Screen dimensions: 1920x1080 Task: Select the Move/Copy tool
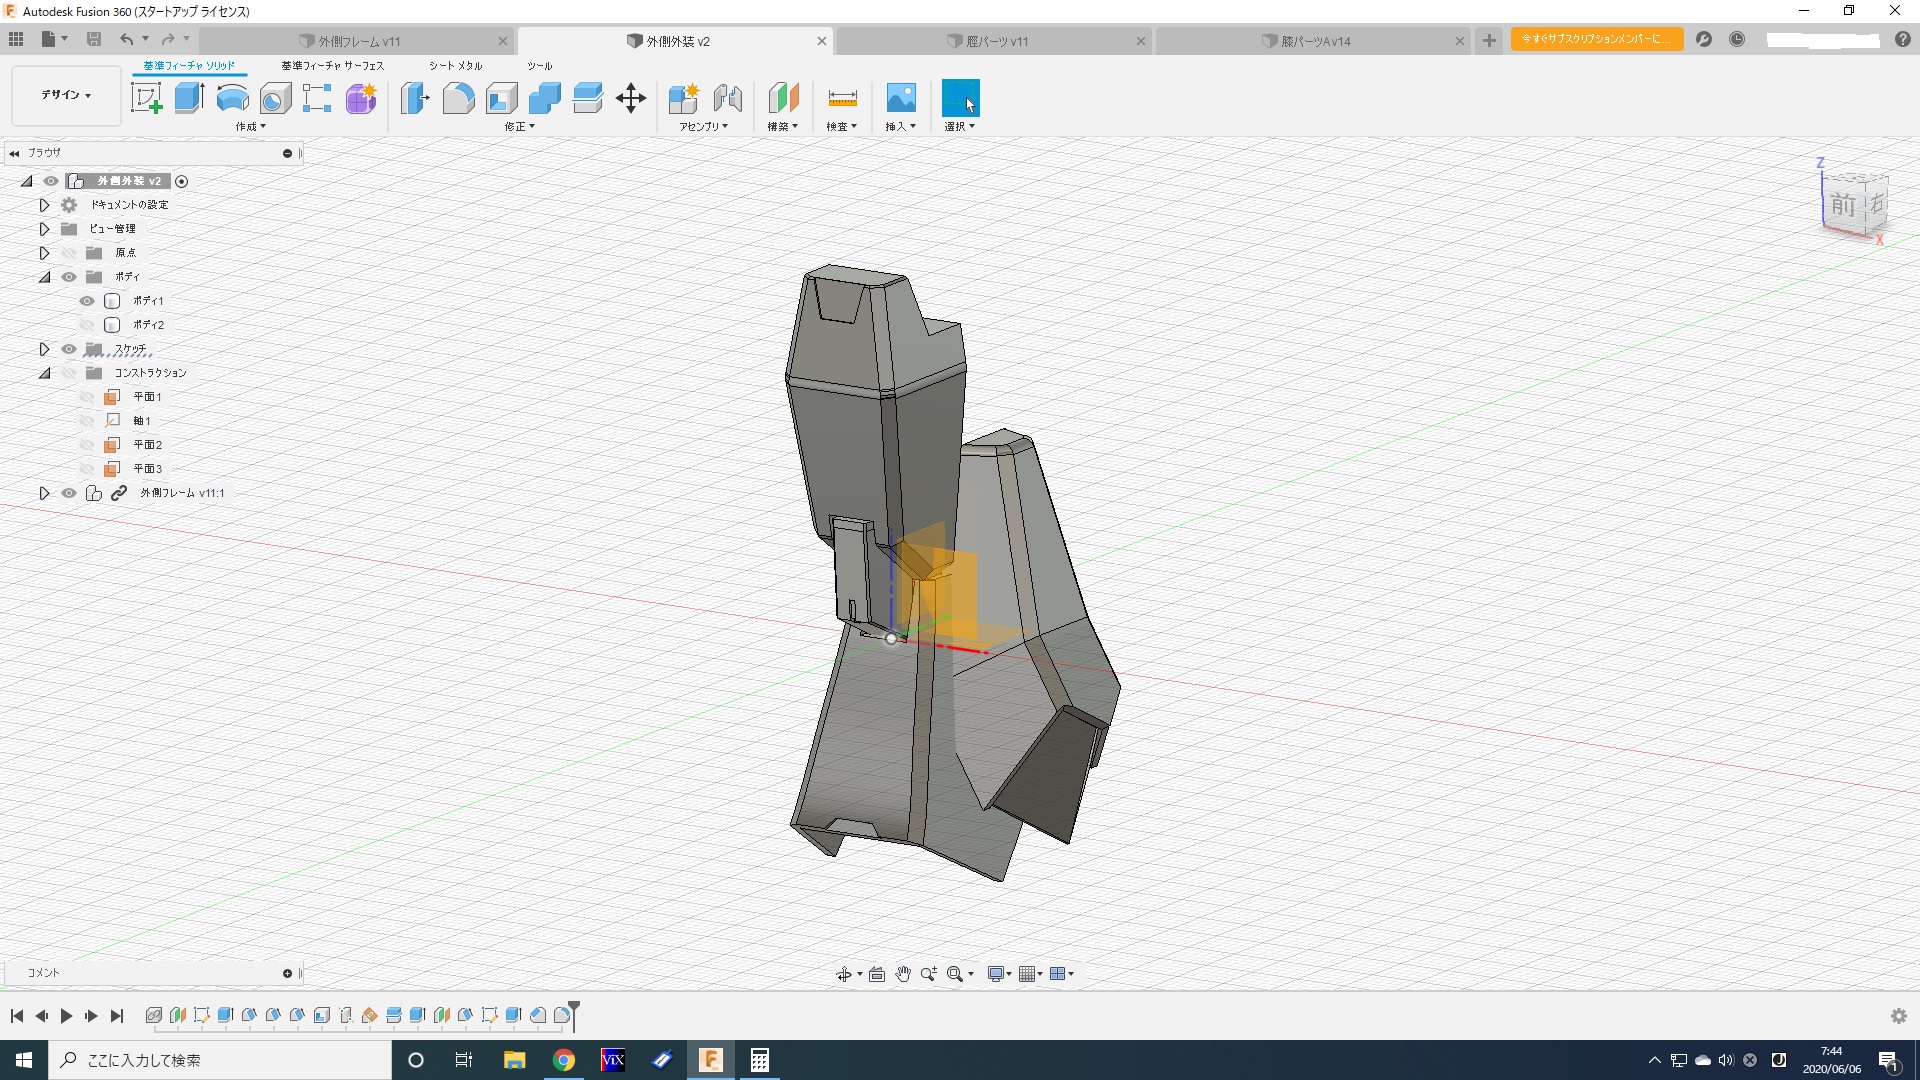click(631, 98)
